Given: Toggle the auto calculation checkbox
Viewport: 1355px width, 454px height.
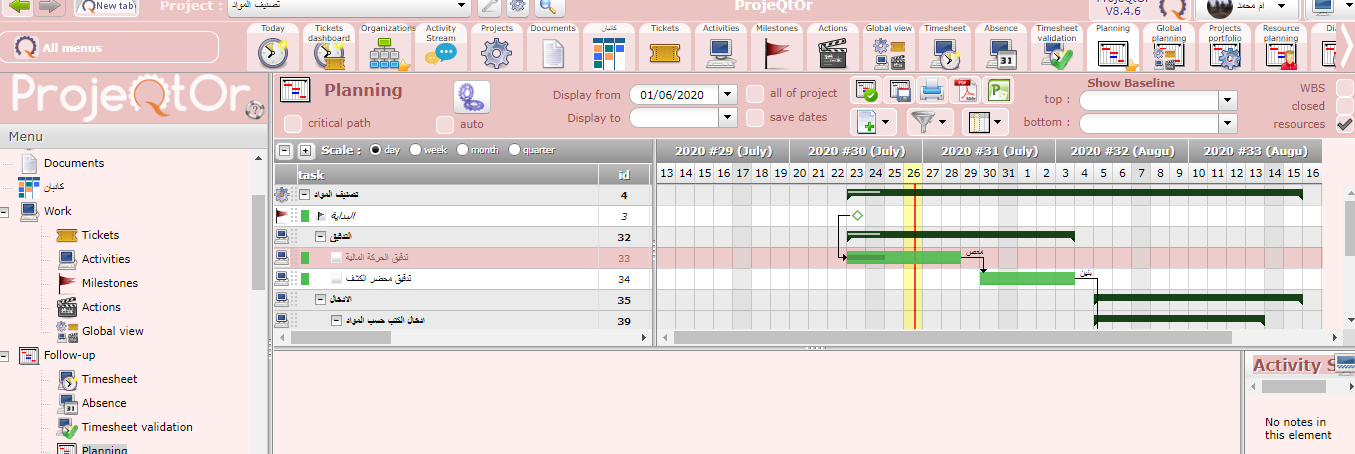Looking at the screenshot, I should 445,124.
